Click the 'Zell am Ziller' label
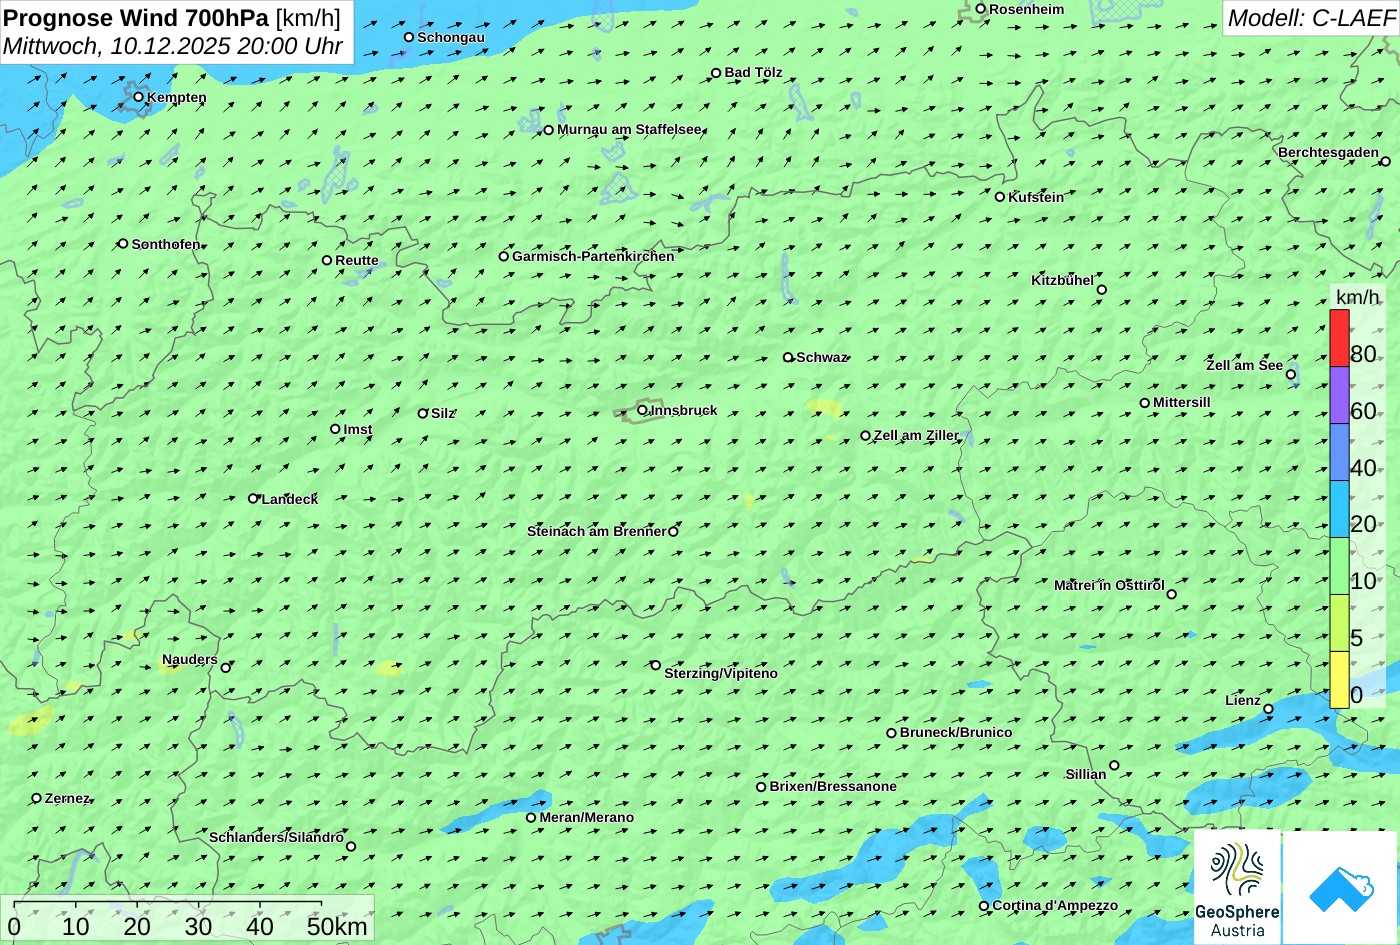Image resolution: width=1400 pixels, height=945 pixels. [916, 435]
